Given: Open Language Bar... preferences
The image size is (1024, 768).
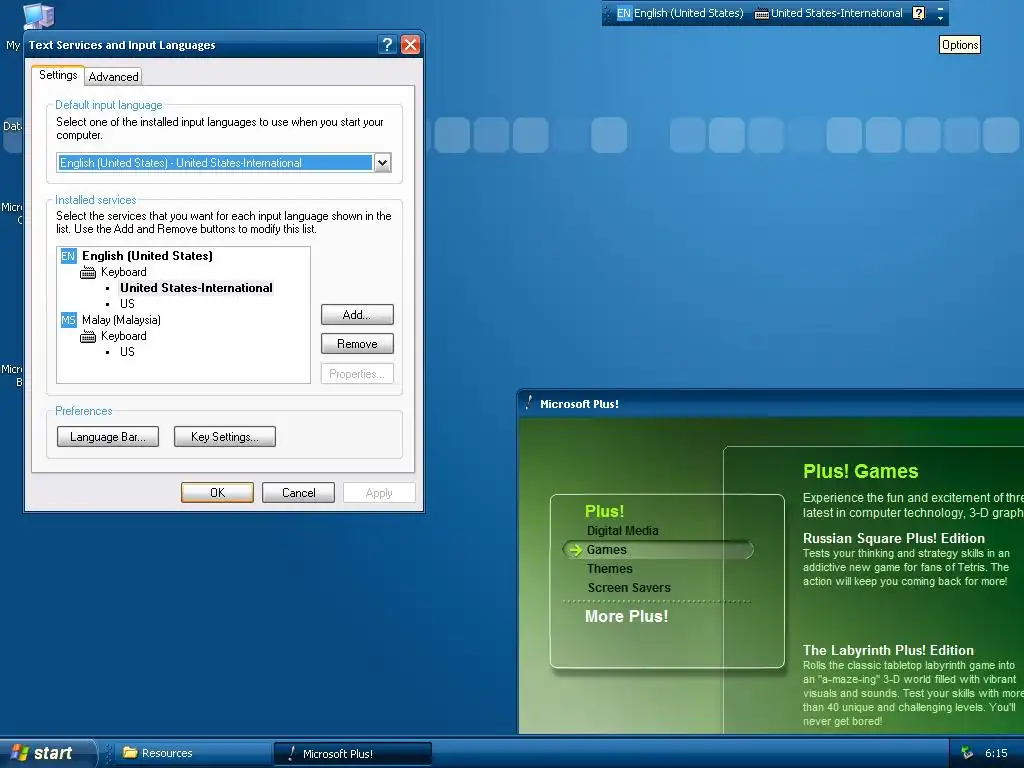Looking at the screenshot, I should click(x=108, y=437).
